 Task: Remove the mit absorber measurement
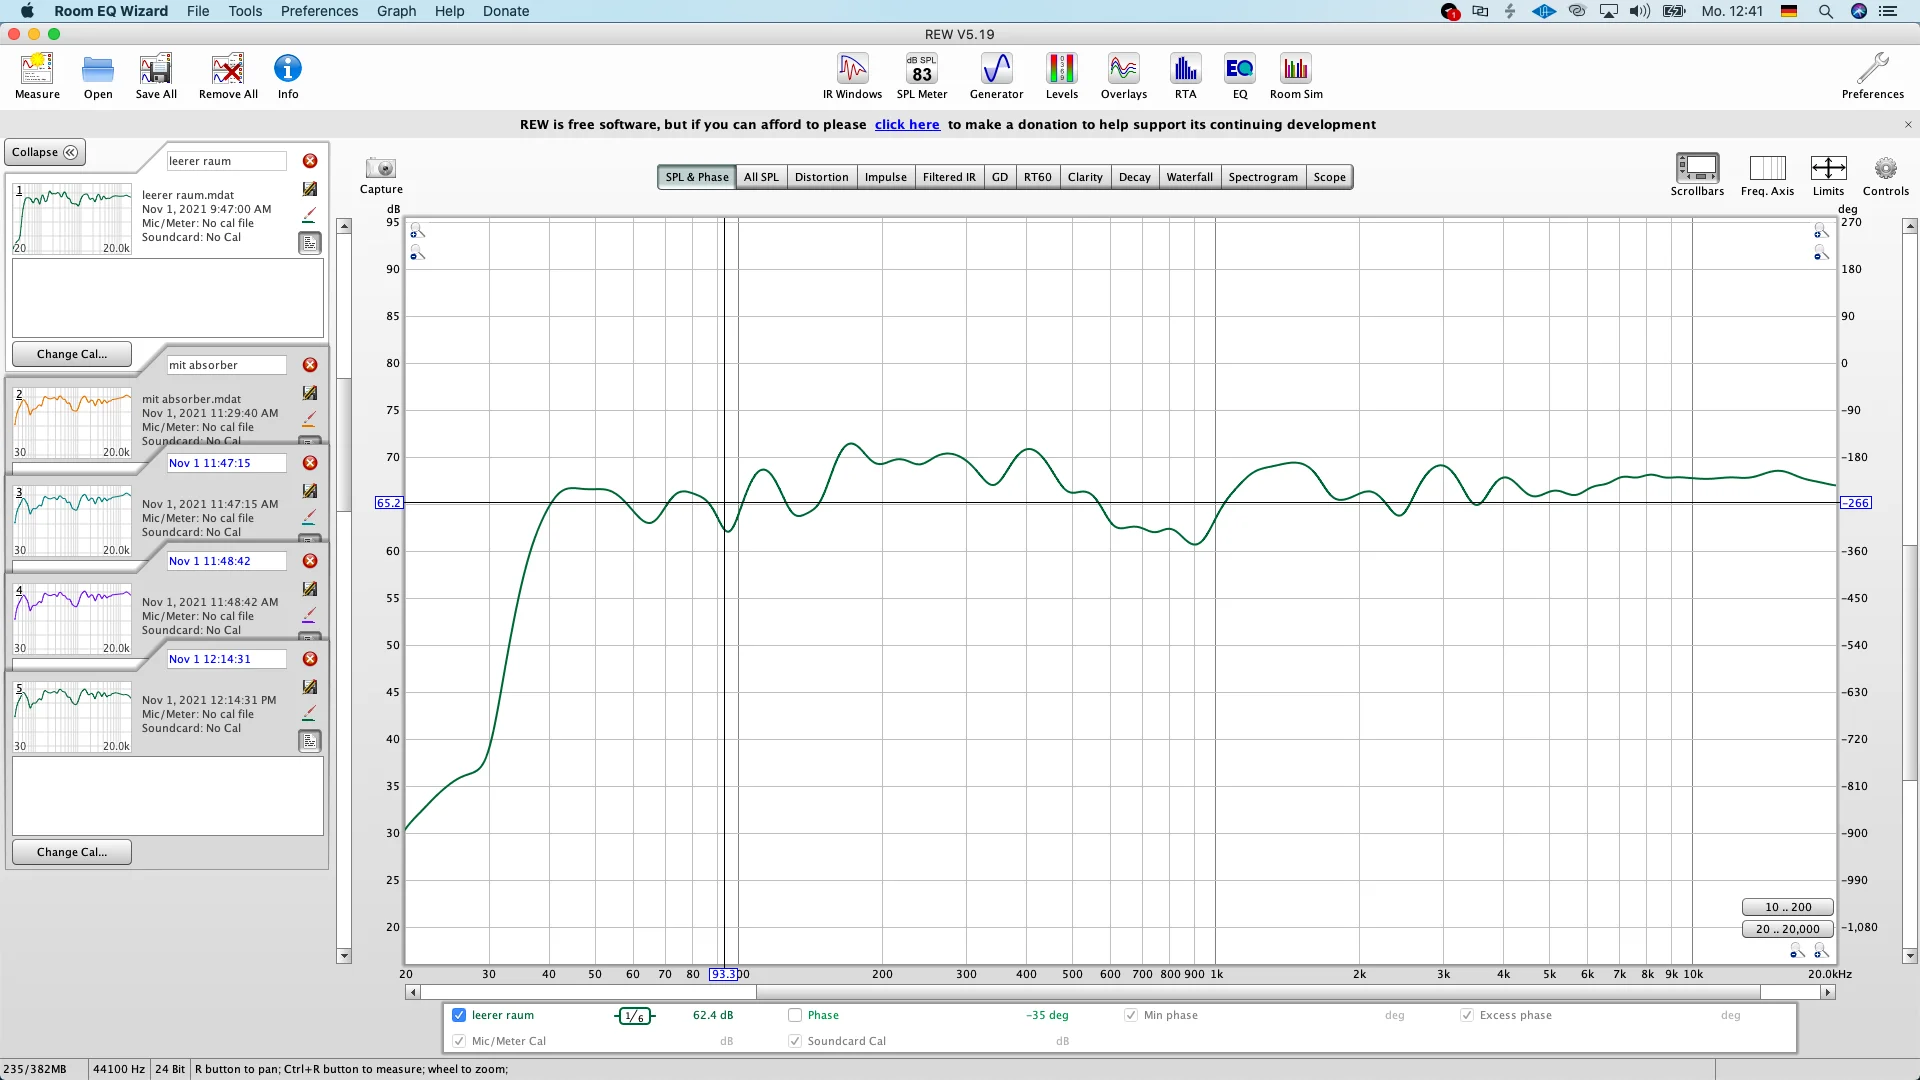click(310, 365)
